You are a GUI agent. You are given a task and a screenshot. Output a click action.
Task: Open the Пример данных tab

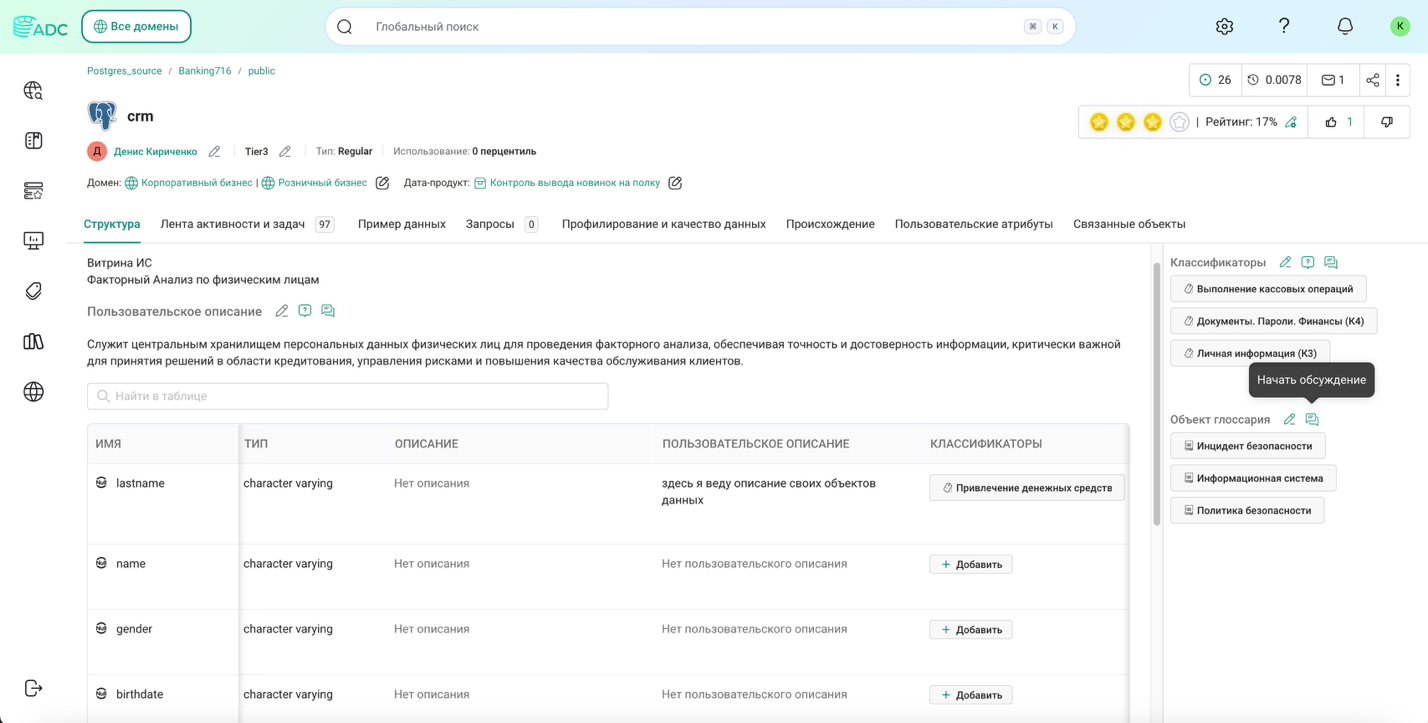[x=402, y=224]
